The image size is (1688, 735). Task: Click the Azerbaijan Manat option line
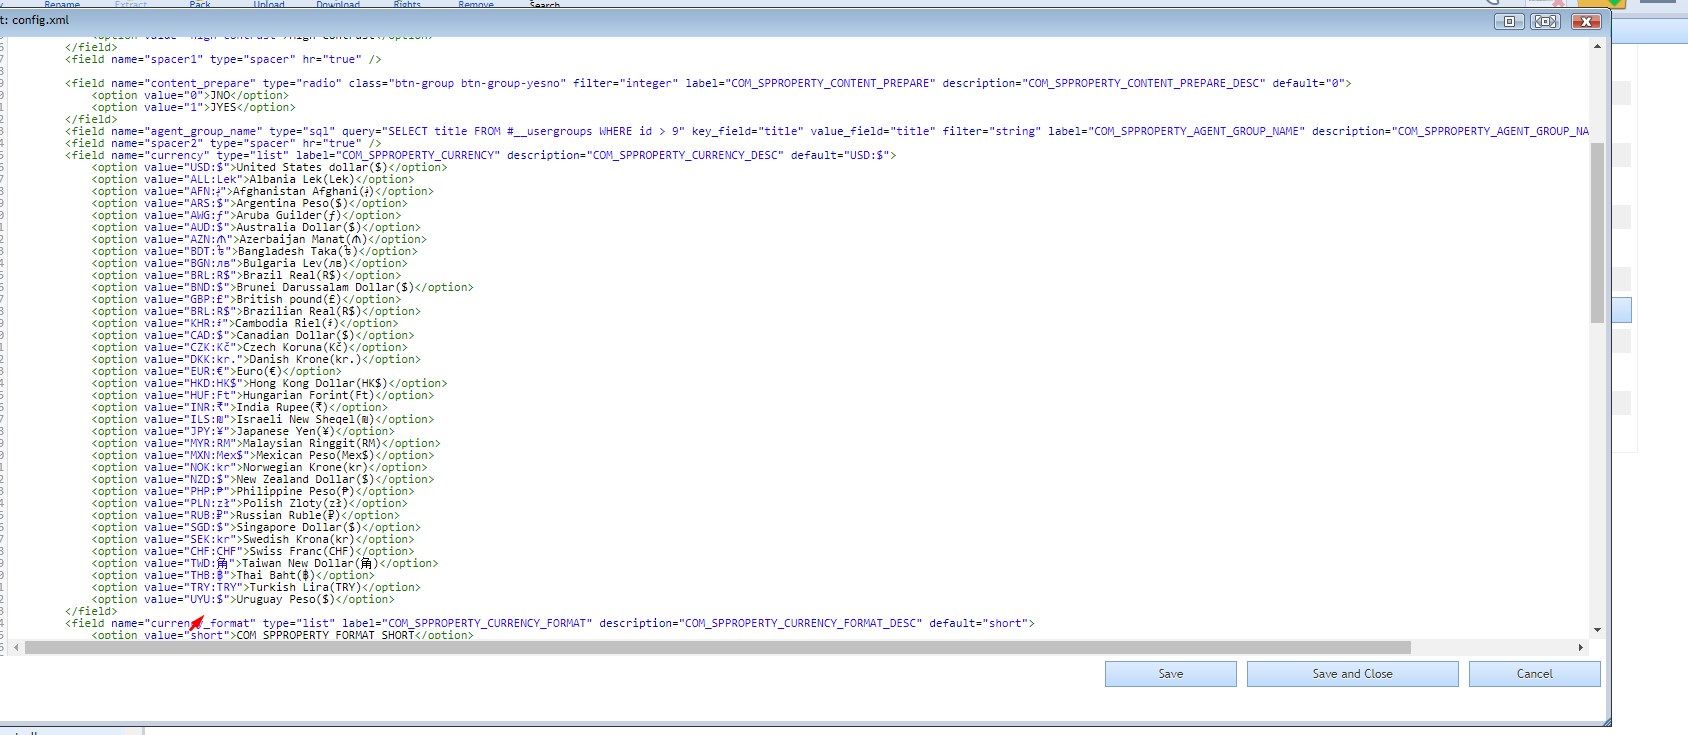pos(259,239)
